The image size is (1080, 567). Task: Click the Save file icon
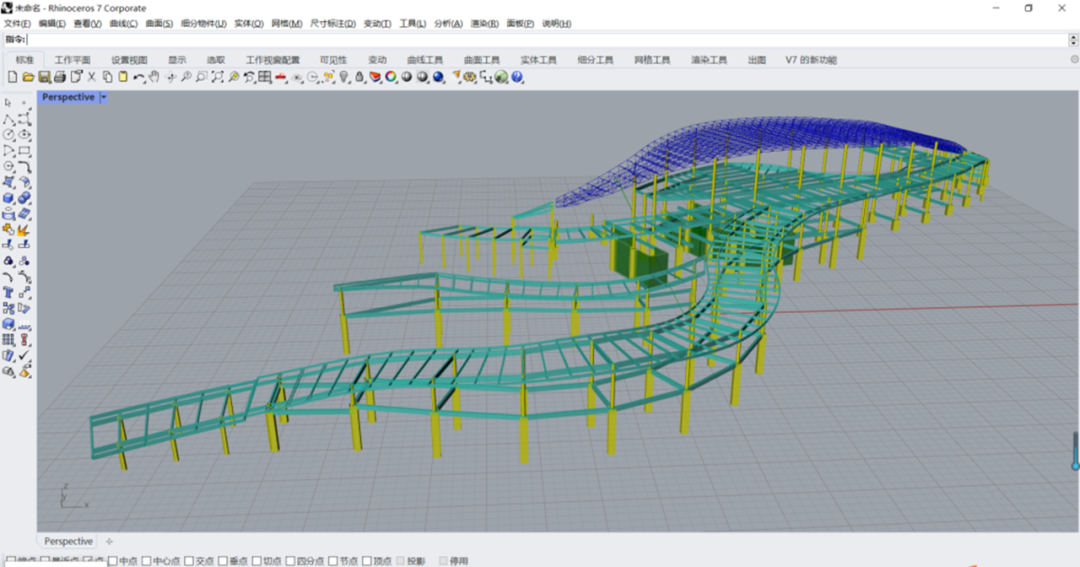click(x=44, y=77)
